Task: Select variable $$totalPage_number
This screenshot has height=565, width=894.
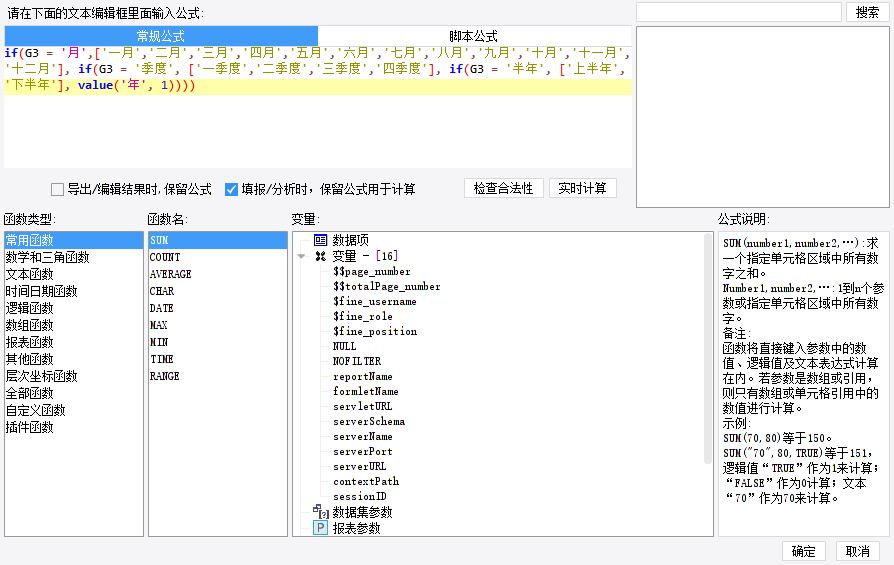Action: click(x=387, y=286)
